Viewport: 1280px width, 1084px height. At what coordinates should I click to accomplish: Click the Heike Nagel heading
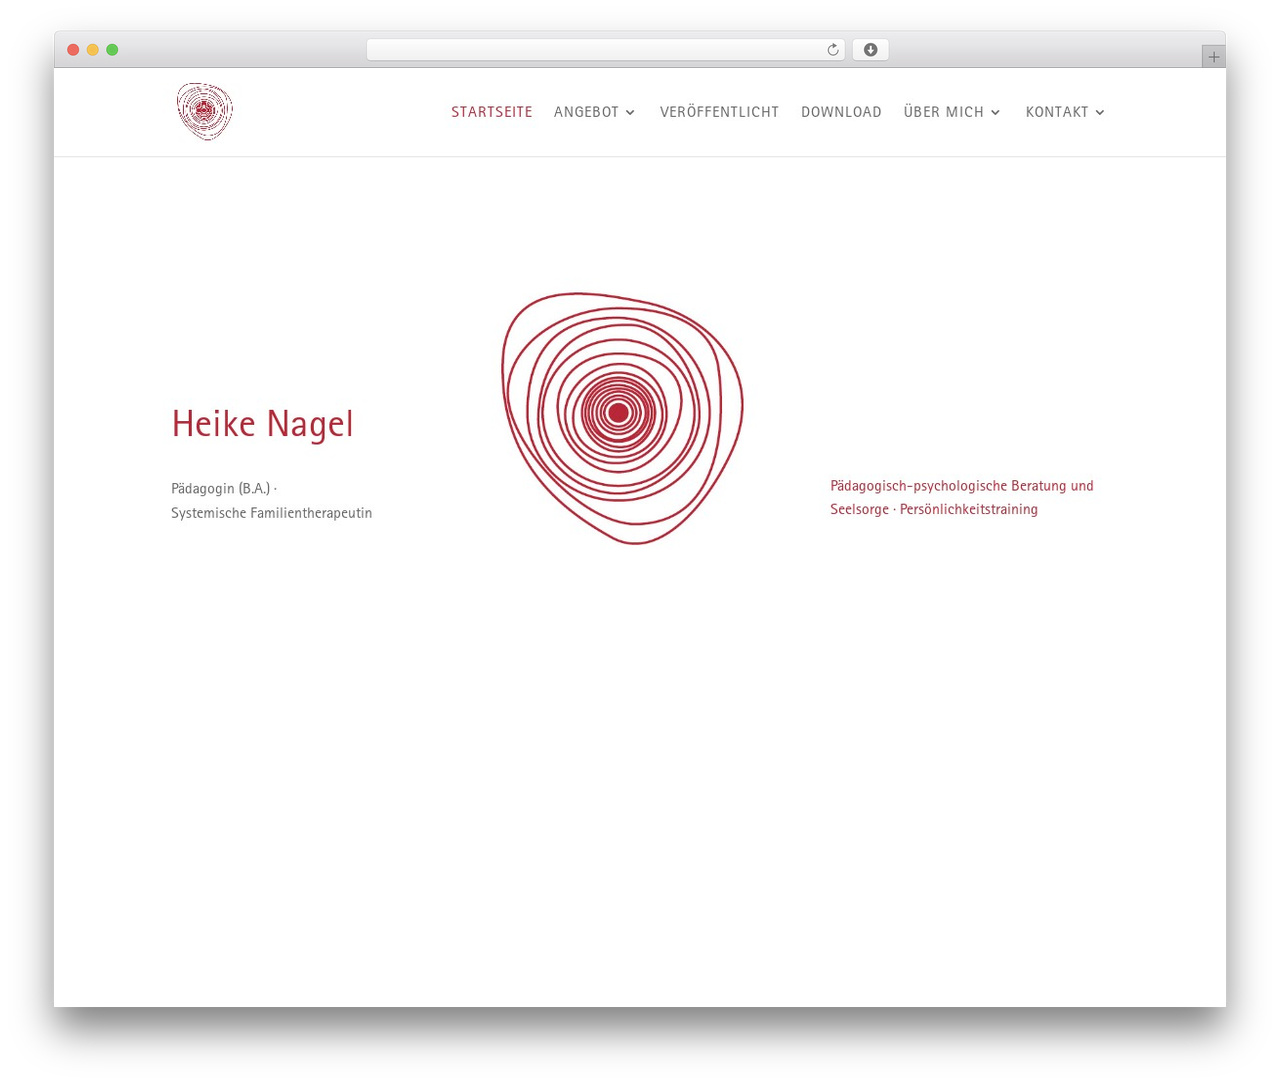[x=262, y=423]
